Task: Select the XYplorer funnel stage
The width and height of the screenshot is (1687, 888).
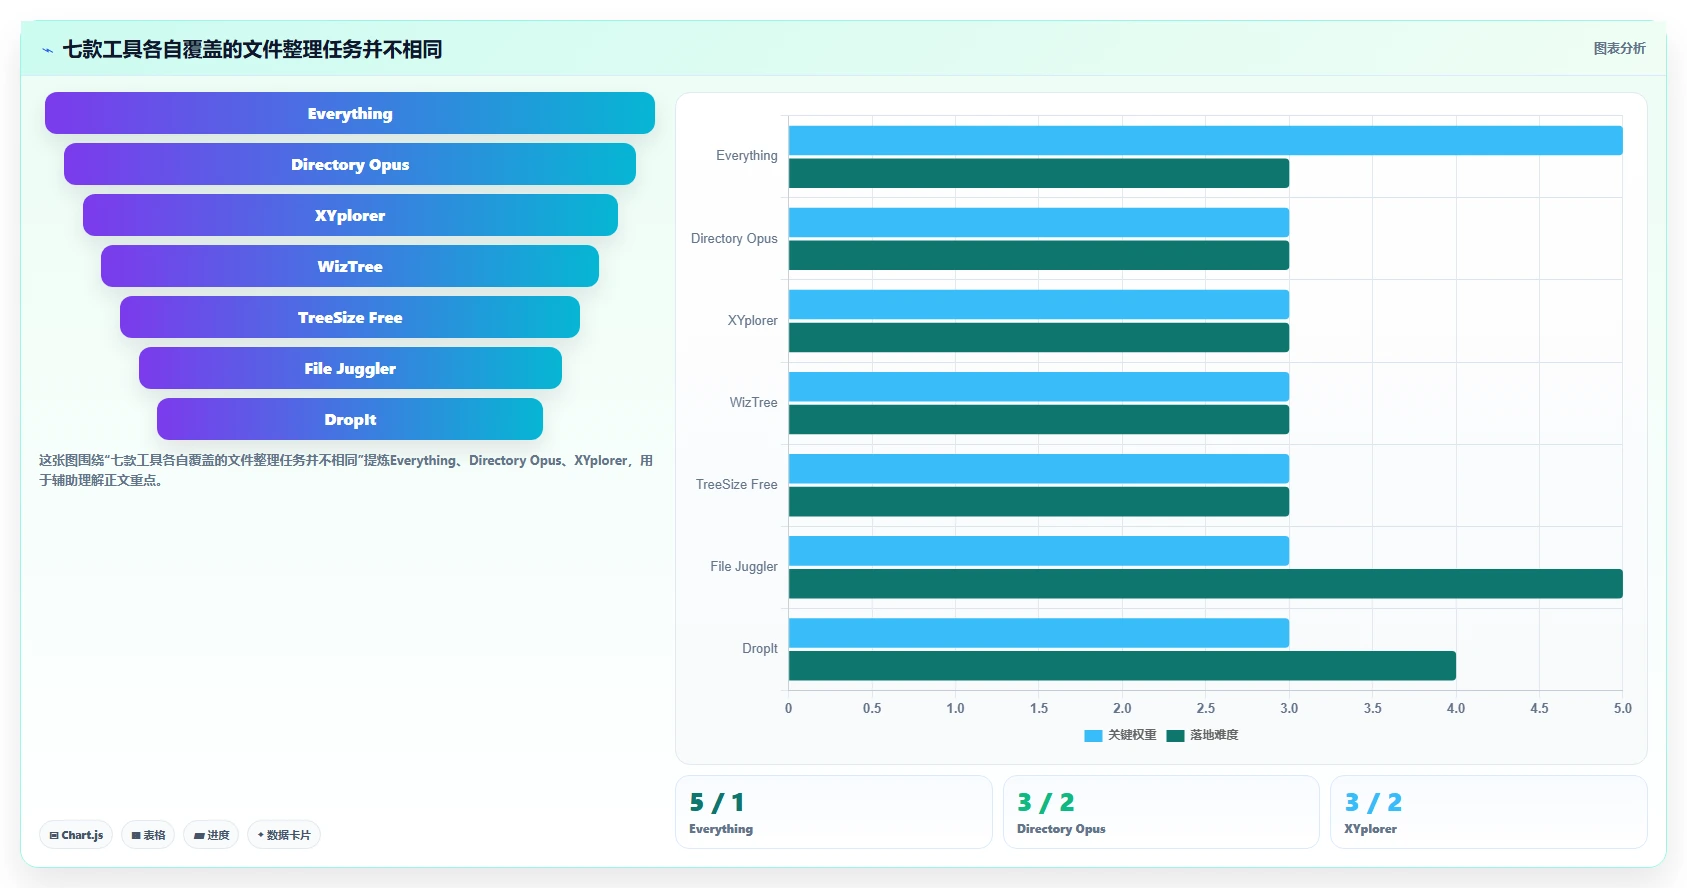Action: coord(350,215)
